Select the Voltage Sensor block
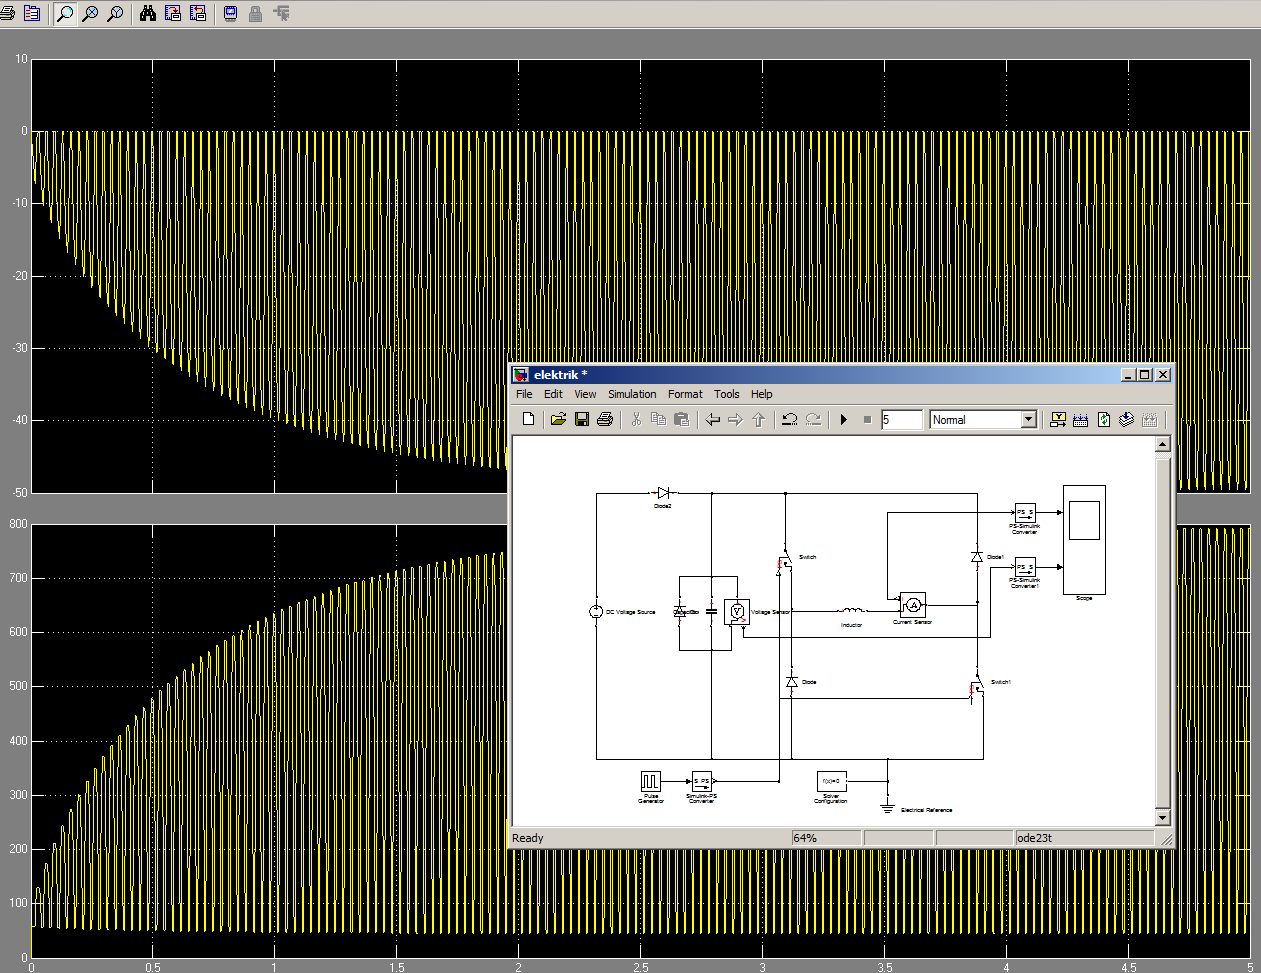1261x973 pixels. 737,612
